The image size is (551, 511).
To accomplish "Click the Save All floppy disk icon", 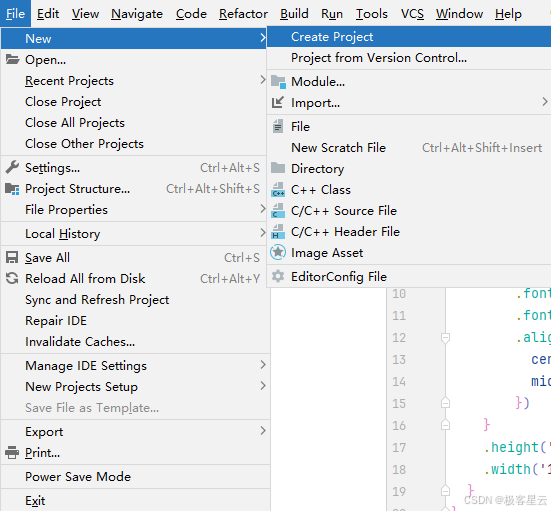I will click(12, 258).
